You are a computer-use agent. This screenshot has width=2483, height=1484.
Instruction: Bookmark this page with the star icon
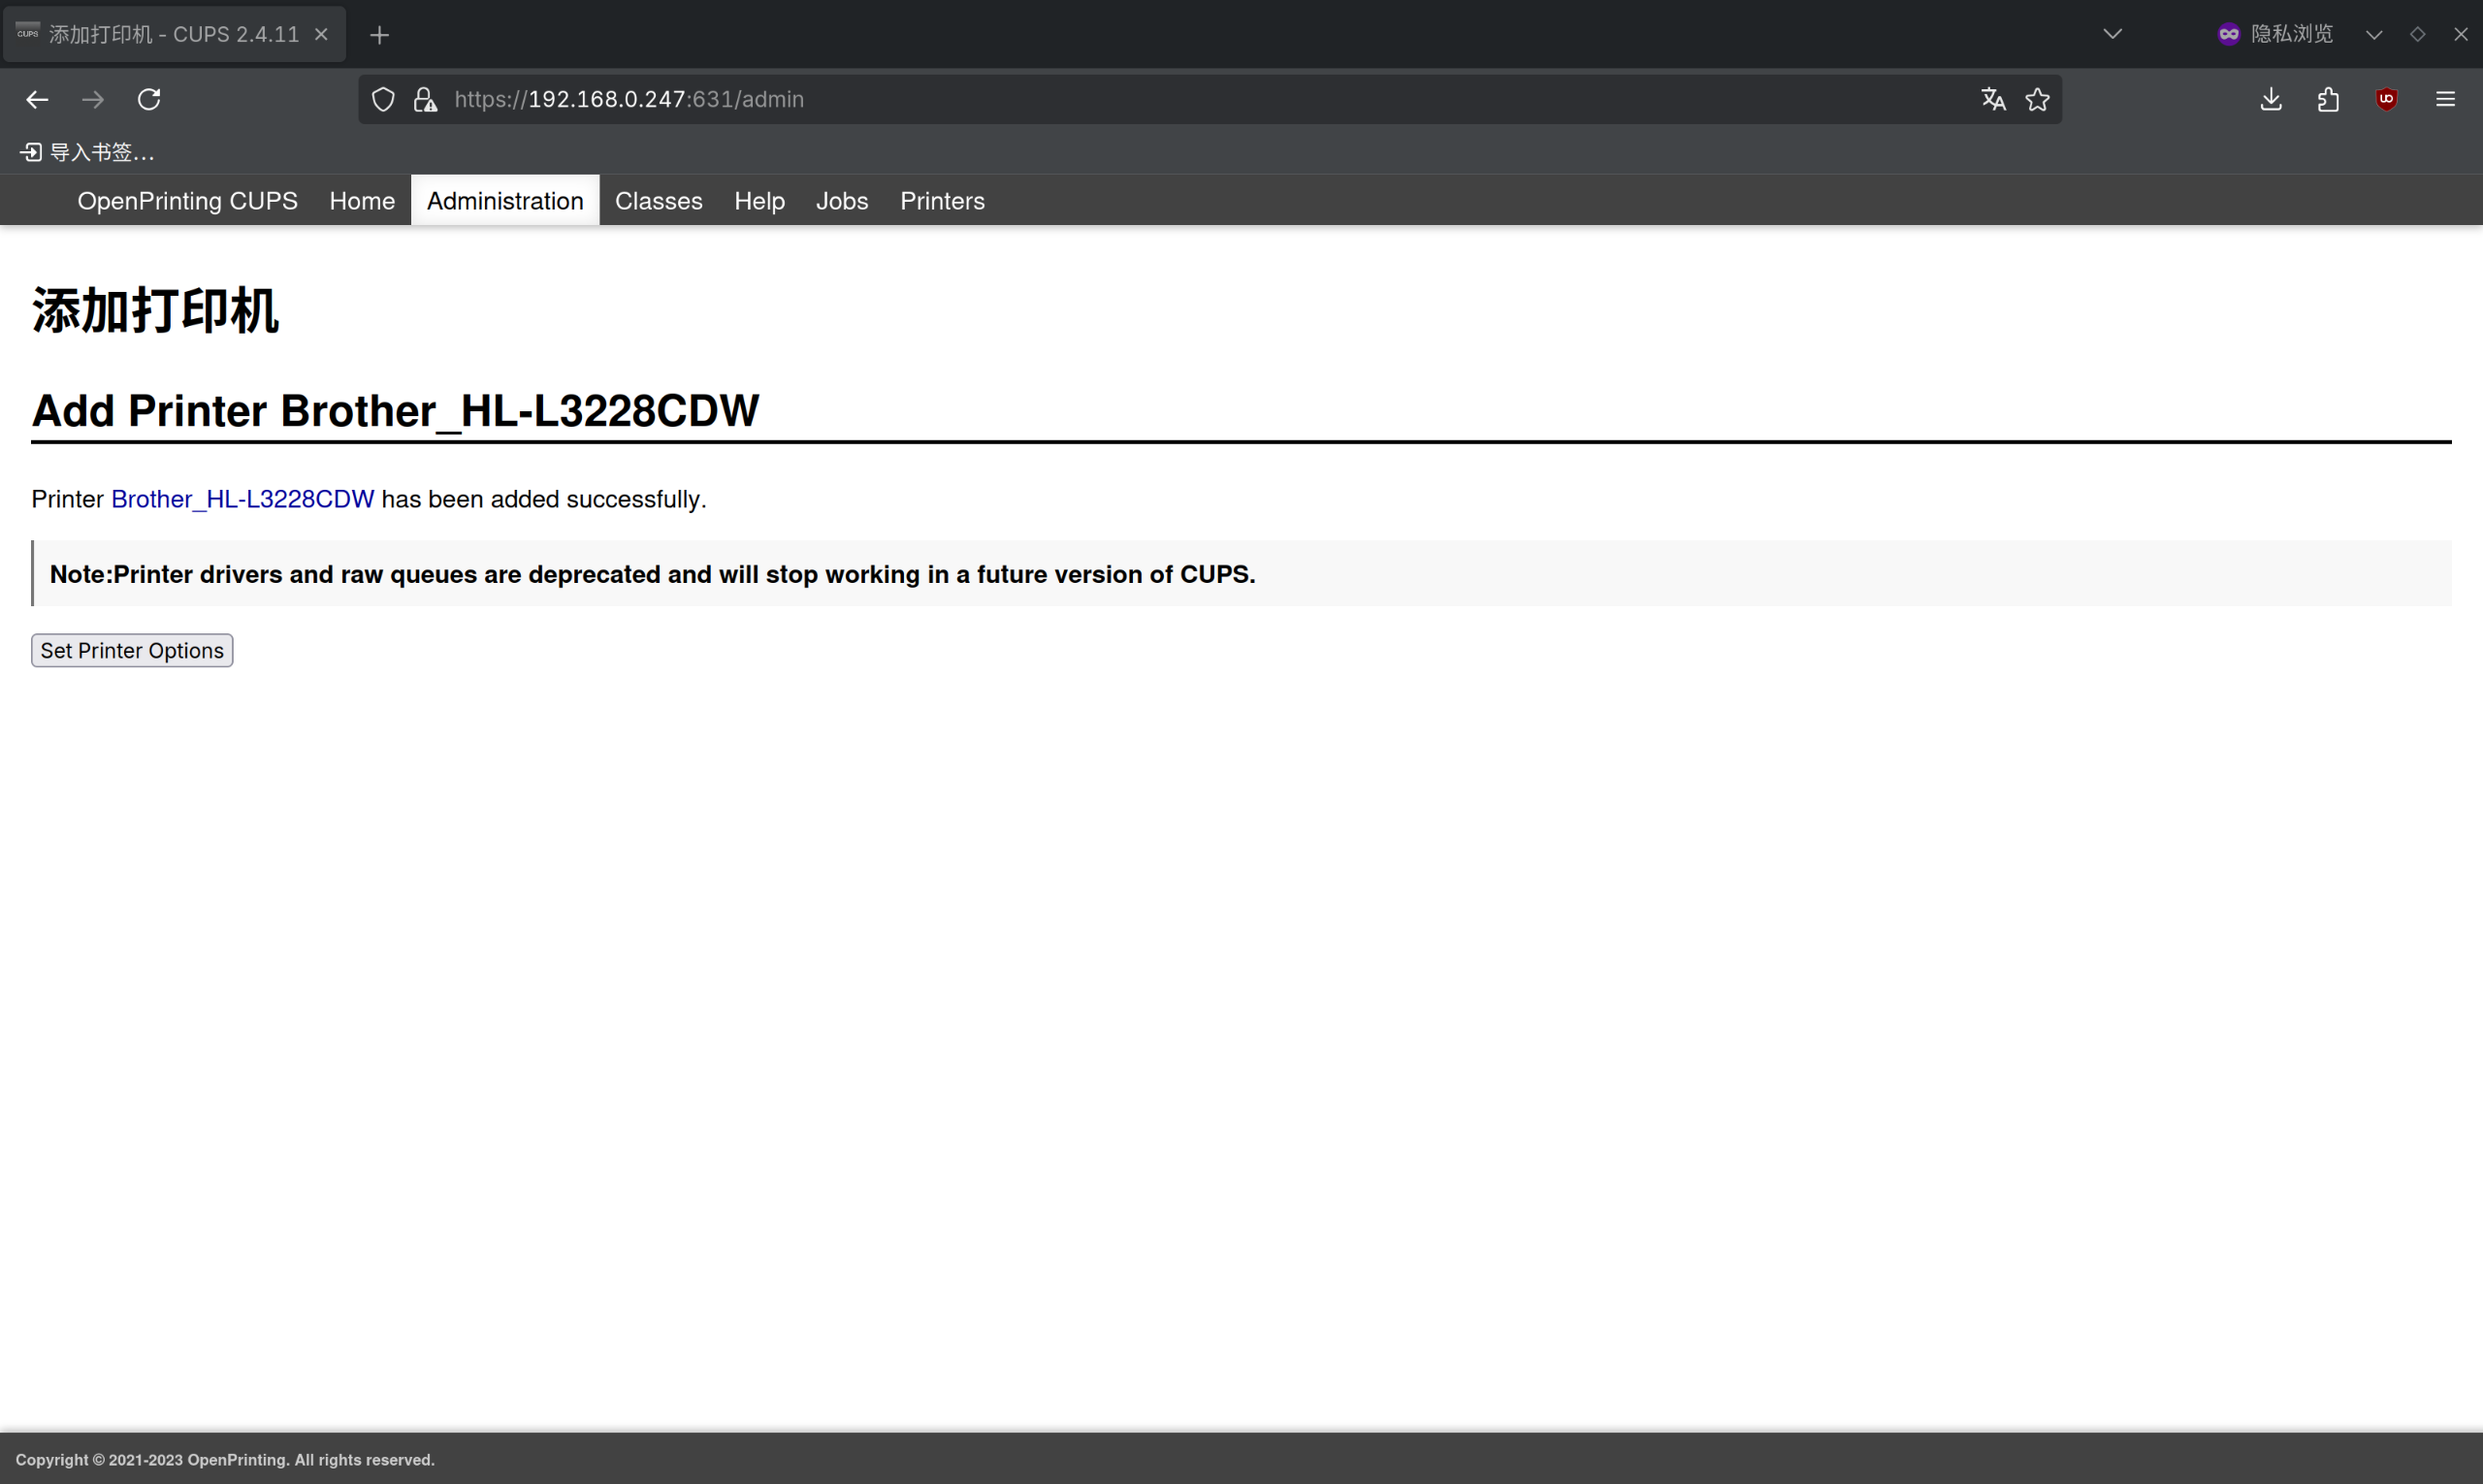(x=2037, y=99)
